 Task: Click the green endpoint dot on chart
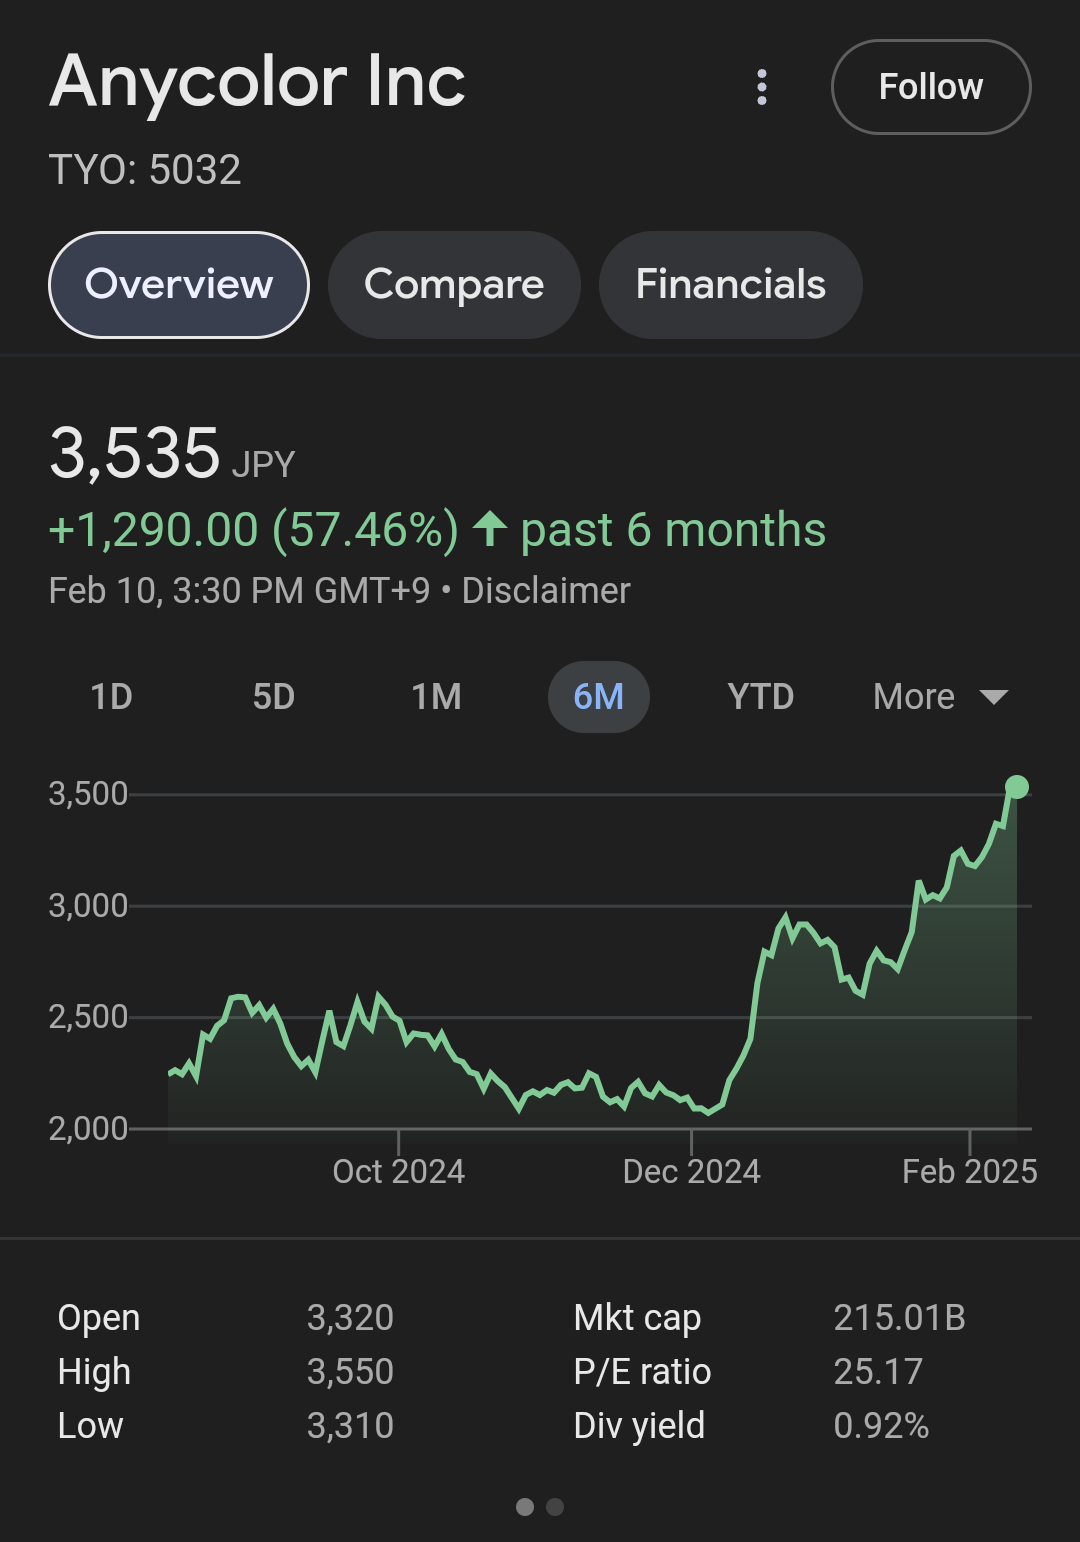(1017, 788)
